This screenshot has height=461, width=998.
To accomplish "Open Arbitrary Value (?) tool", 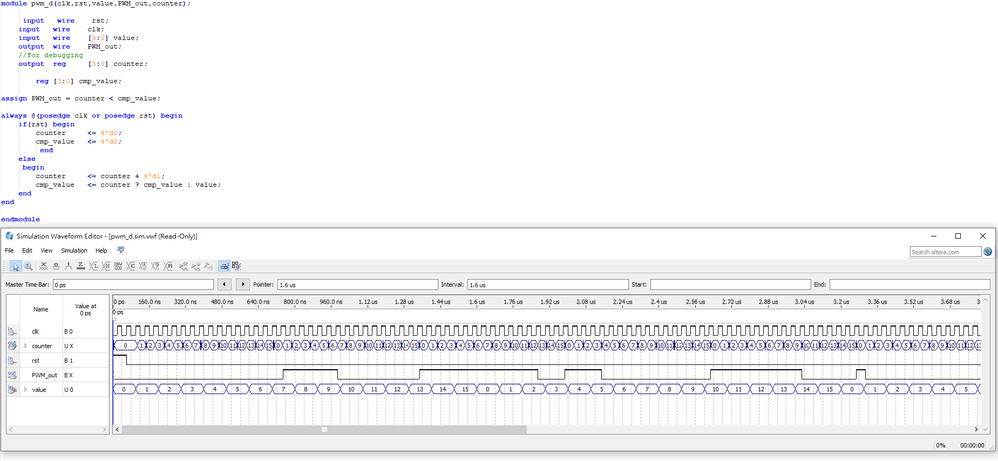I will [156, 266].
